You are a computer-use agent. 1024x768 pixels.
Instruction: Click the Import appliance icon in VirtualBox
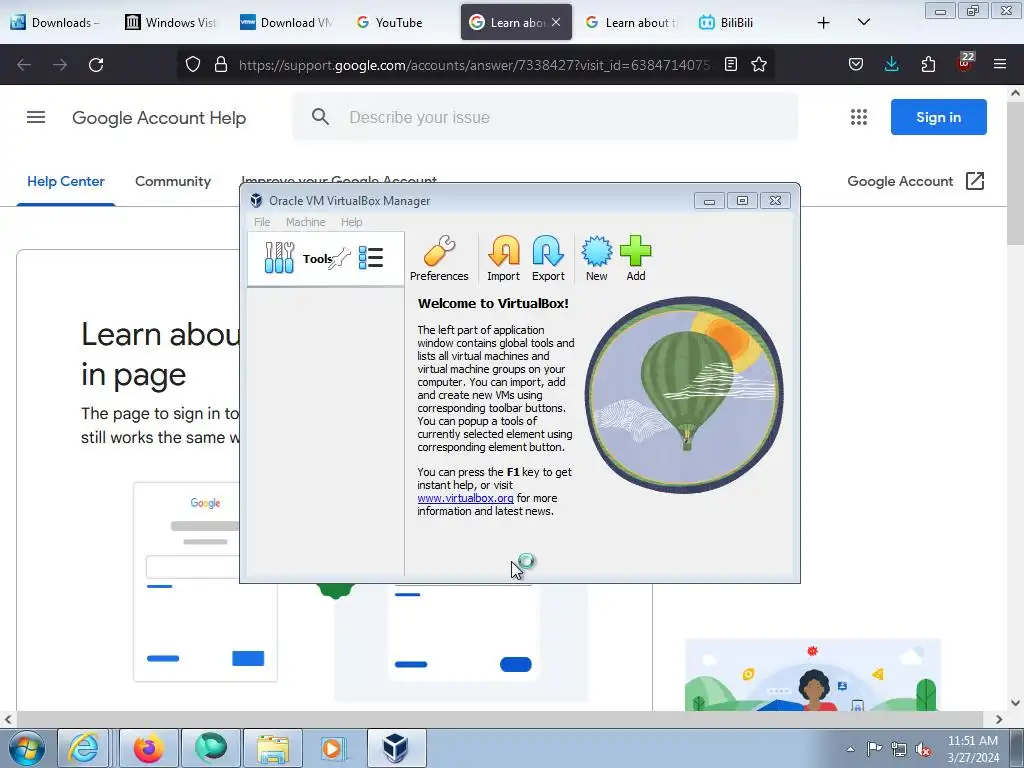504,259
